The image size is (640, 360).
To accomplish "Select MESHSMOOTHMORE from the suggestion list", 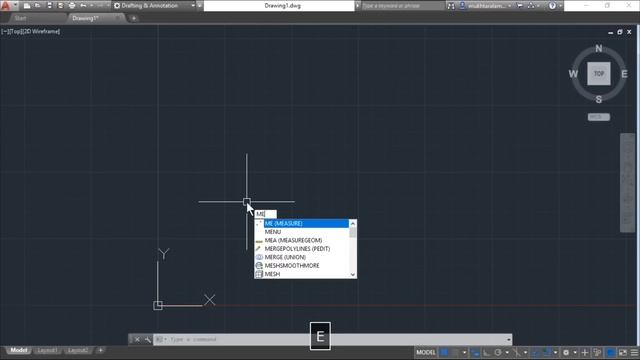I will (x=302, y=265).
